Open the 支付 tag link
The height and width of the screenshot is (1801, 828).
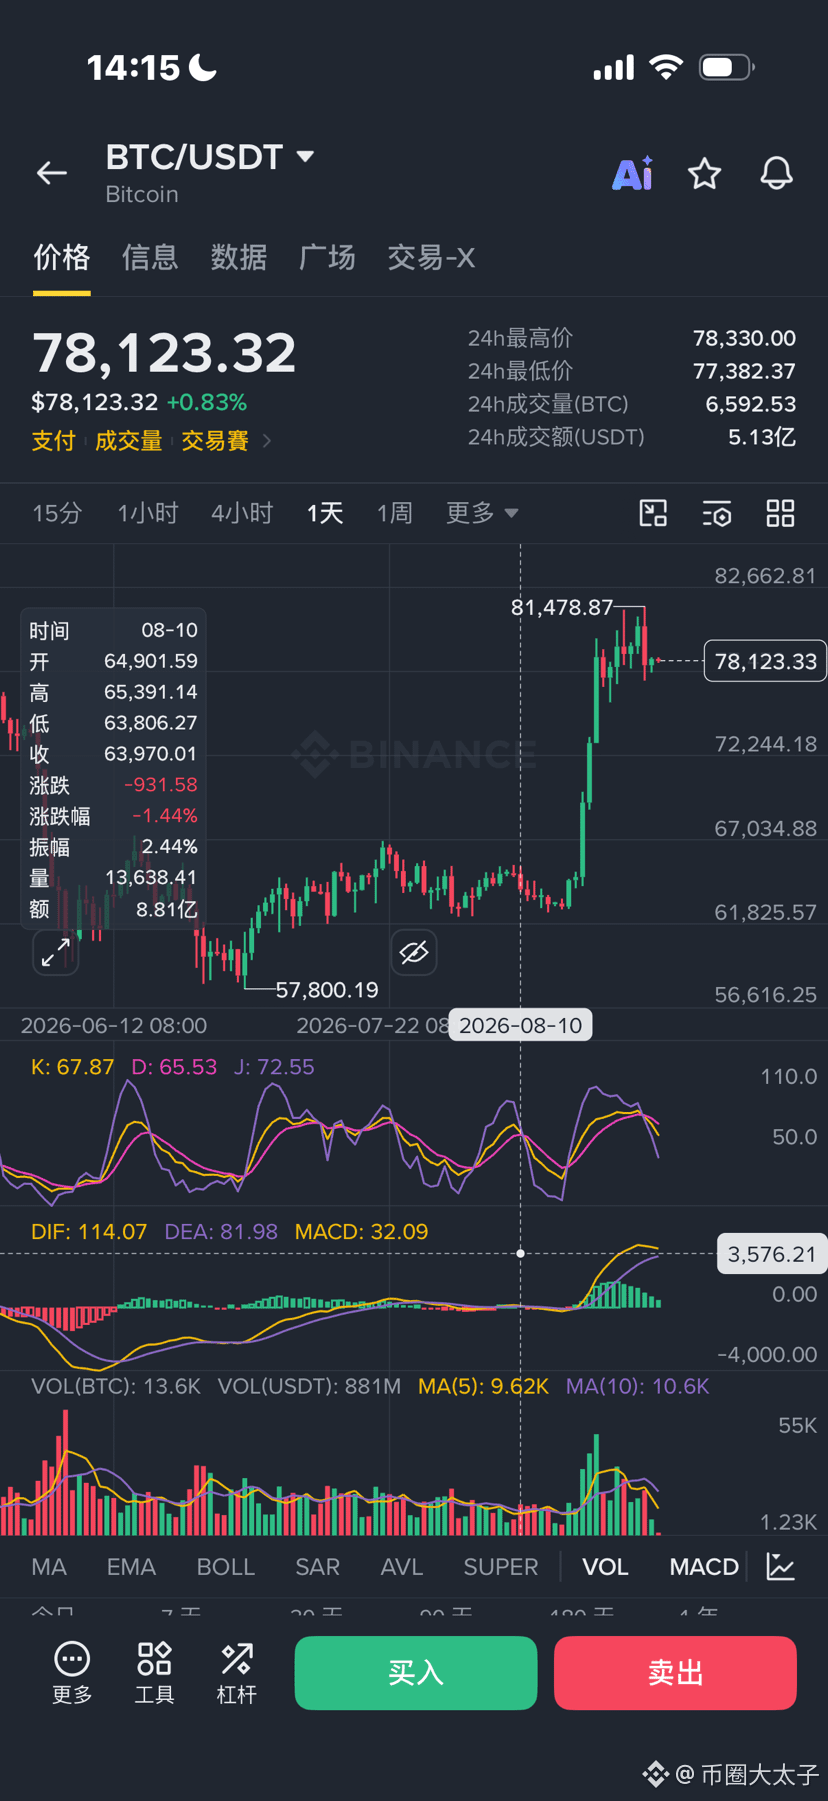[54, 441]
